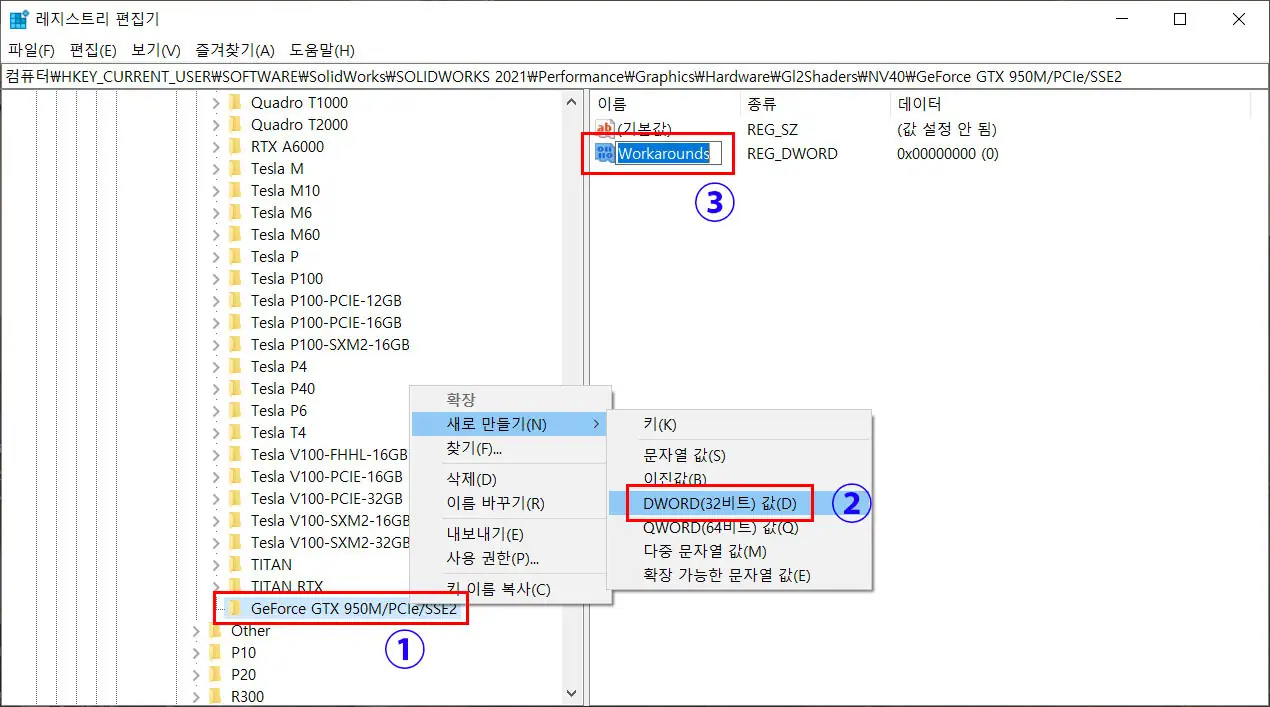The image size is (1270, 707).
Task: Click the registry path address bar
Action: coord(635,77)
